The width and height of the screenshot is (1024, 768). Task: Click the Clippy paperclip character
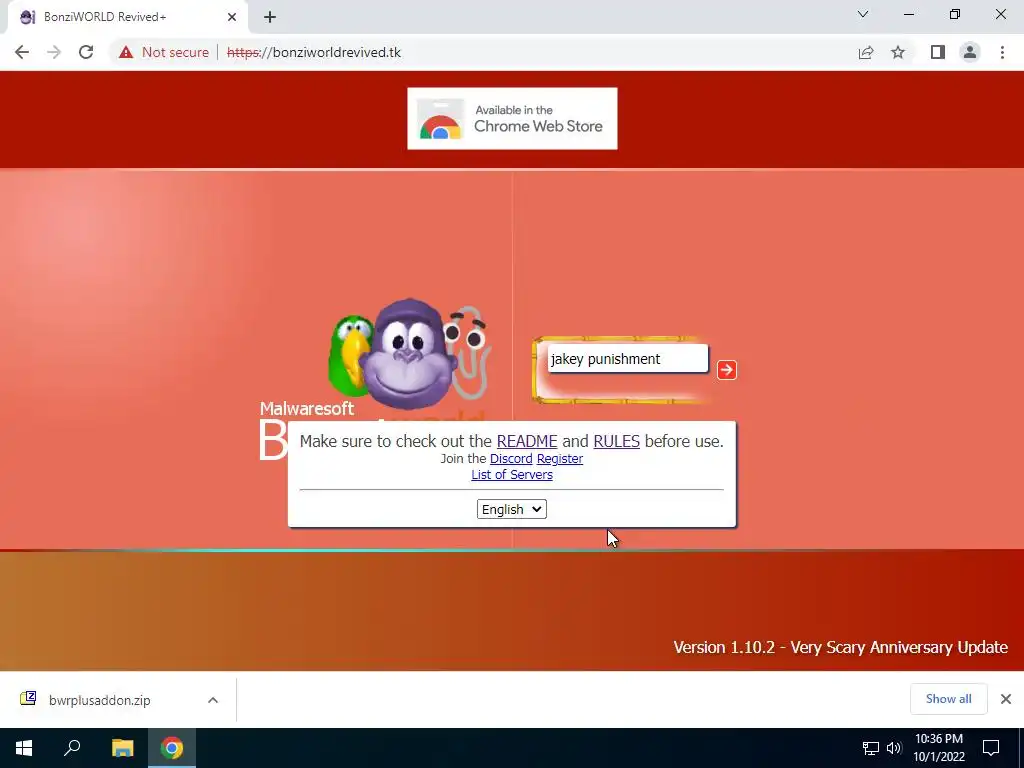pos(468,351)
